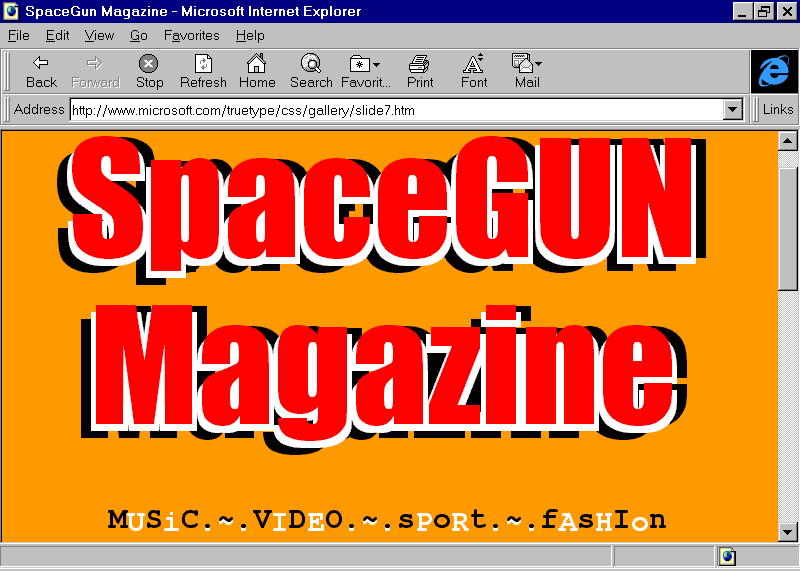This screenshot has width=800, height=571.
Task: Go to the Home page icon
Action: [x=257, y=64]
